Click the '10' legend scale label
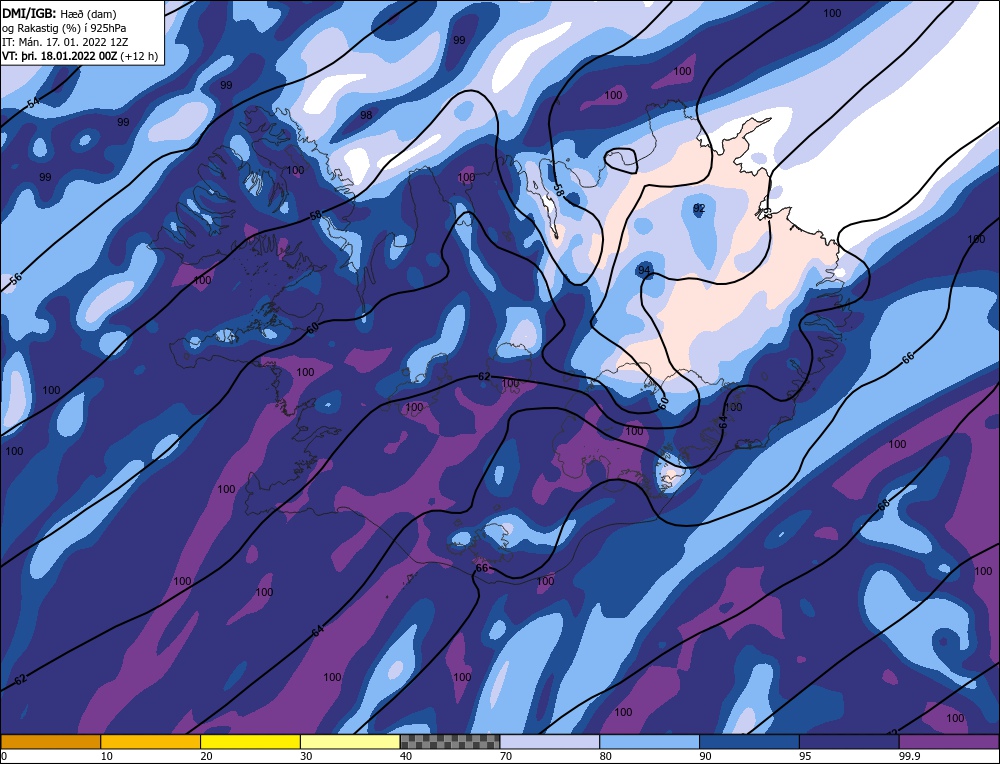The height and width of the screenshot is (764, 1000). [107, 756]
